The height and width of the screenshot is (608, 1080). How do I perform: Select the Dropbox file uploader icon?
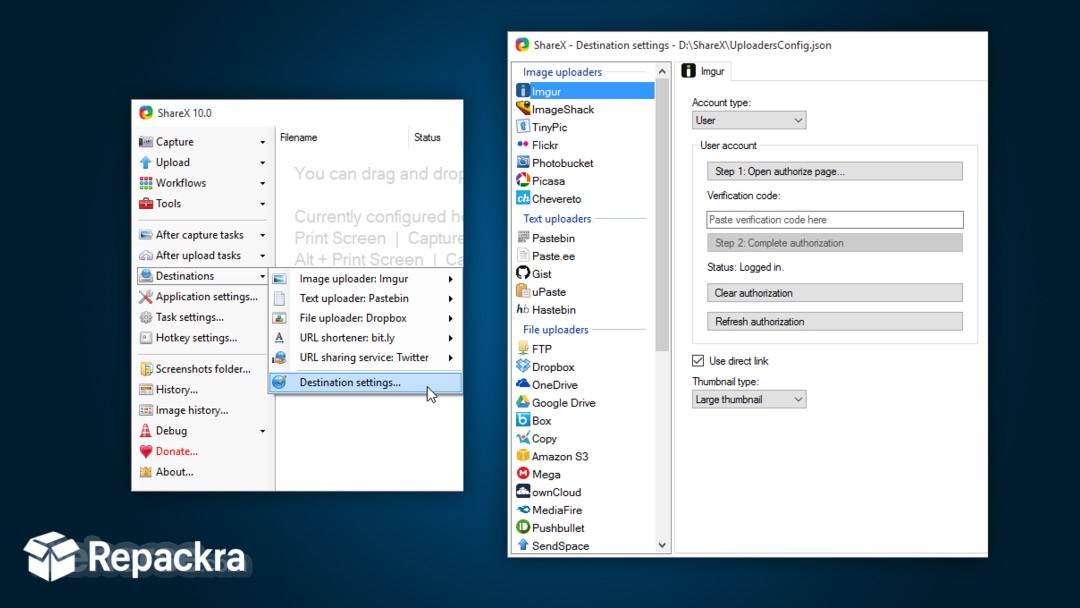coord(523,366)
